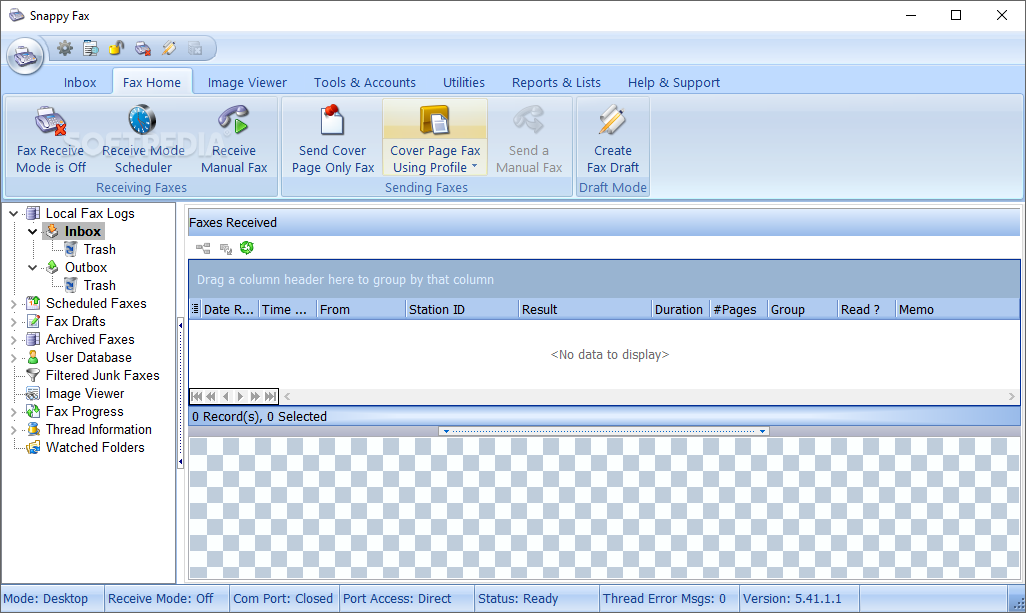
Task: Click Com Port: Closed status bar entry
Action: click(283, 599)
